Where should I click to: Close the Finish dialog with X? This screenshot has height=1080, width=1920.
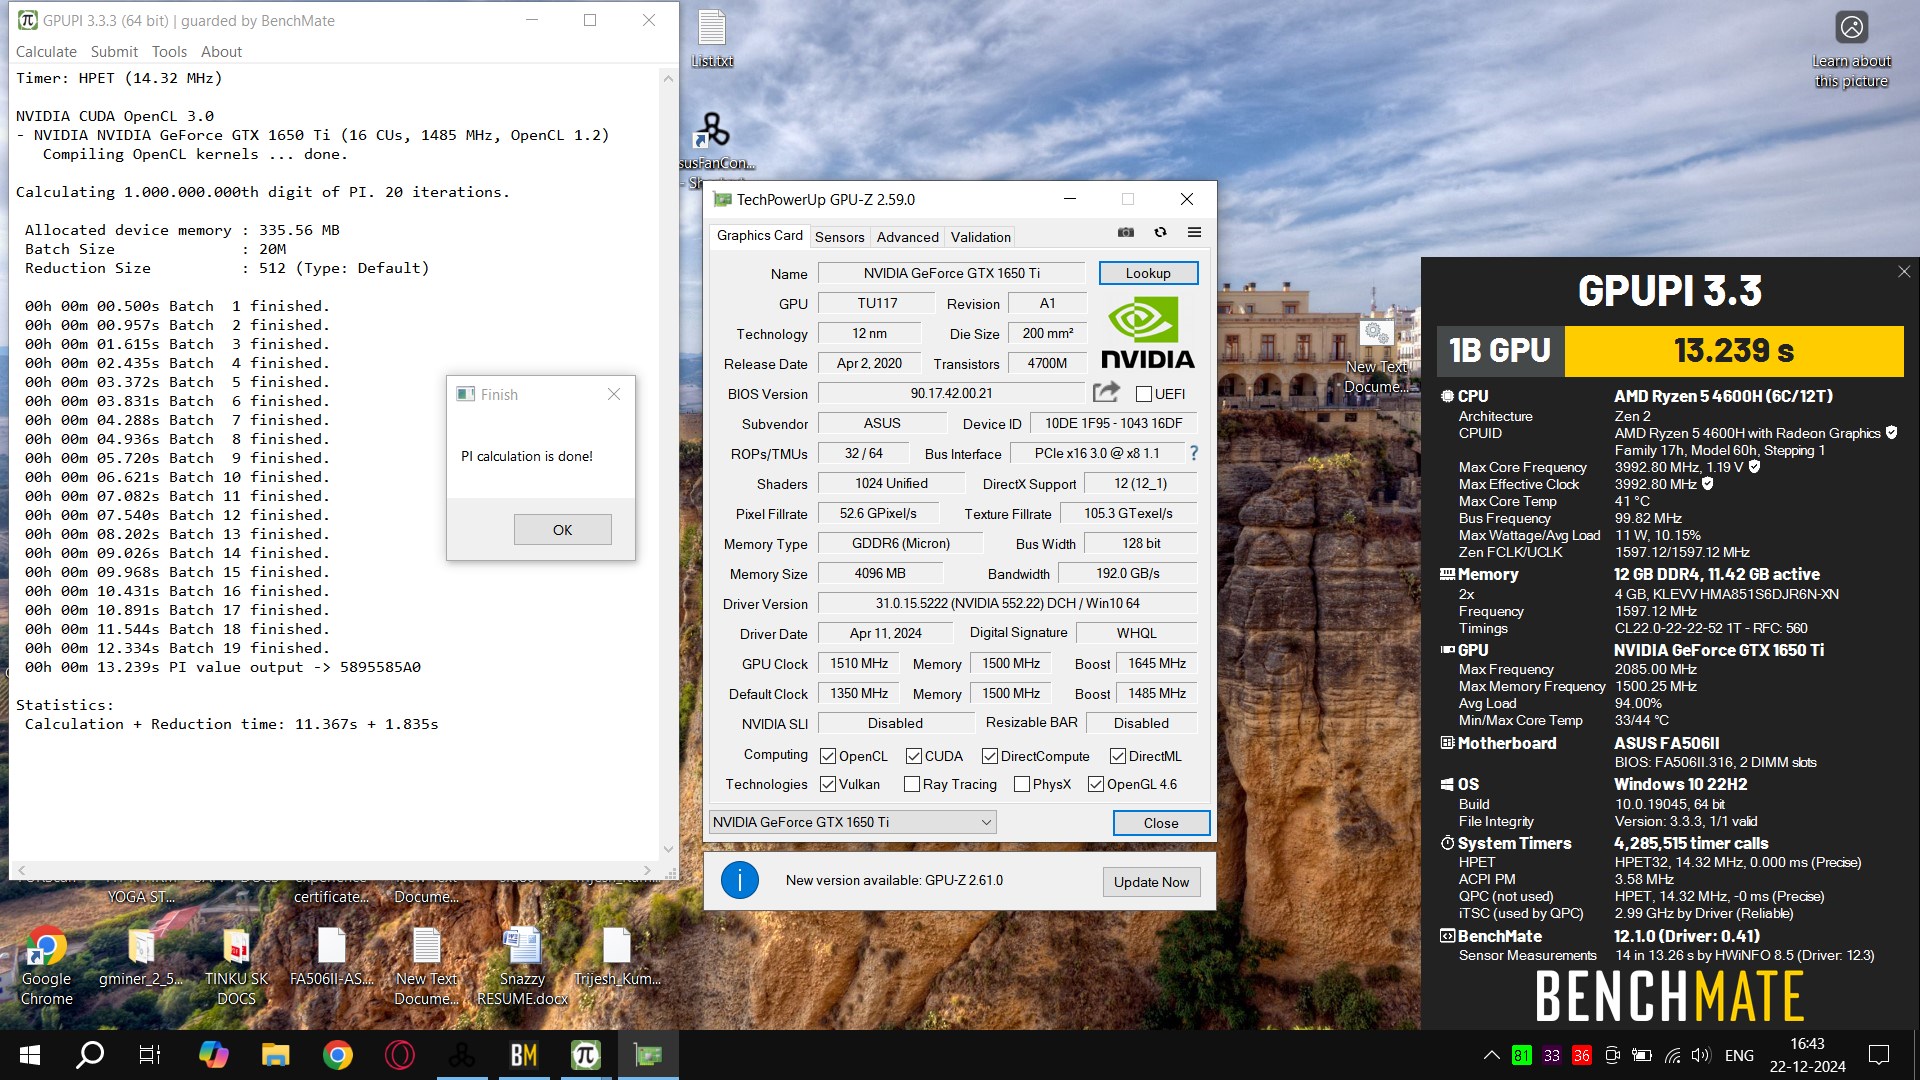(614, 394)
